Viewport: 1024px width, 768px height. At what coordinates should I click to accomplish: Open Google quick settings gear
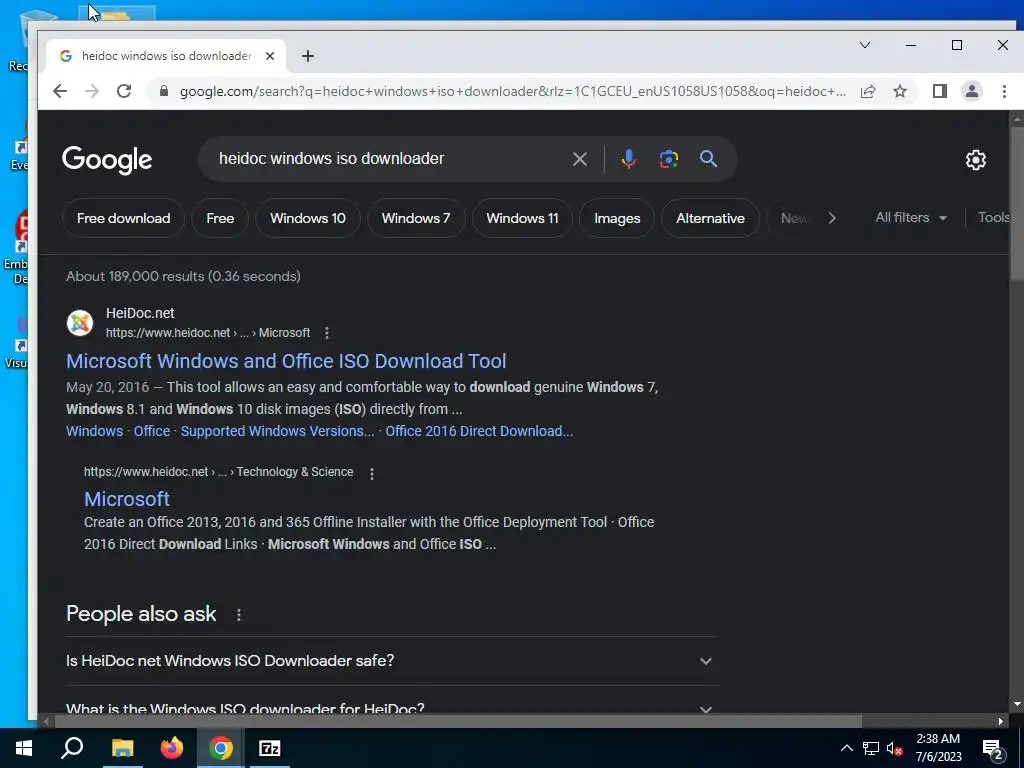tap(976, 160)
